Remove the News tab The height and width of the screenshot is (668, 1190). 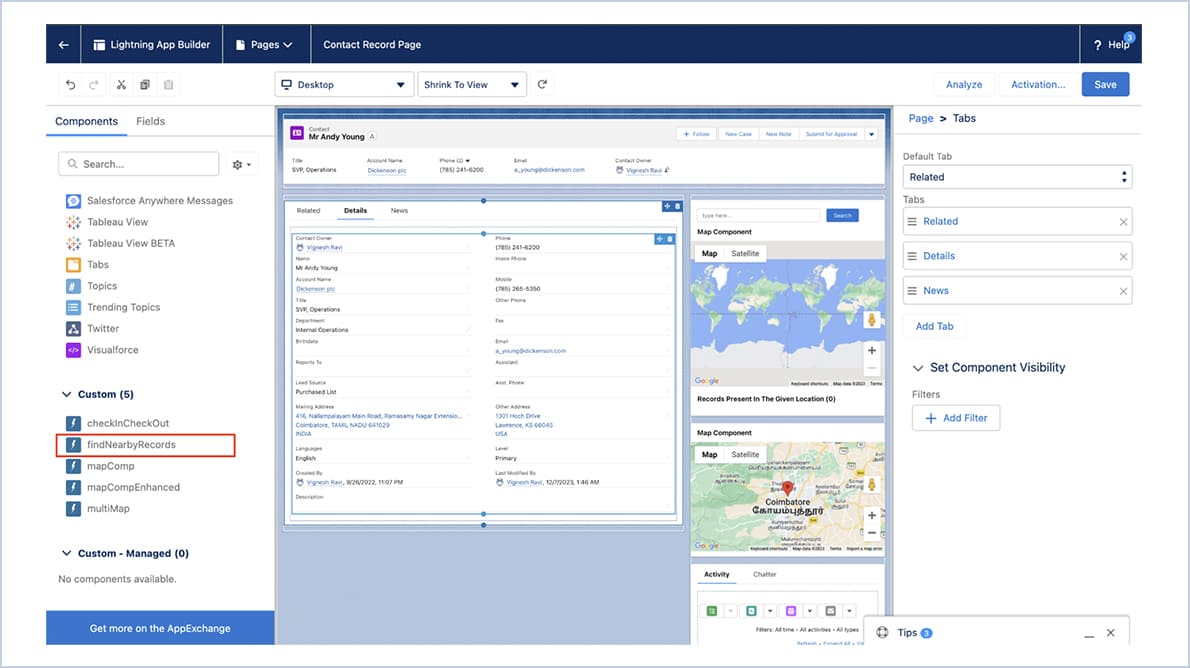click(x=1124, y=290)
